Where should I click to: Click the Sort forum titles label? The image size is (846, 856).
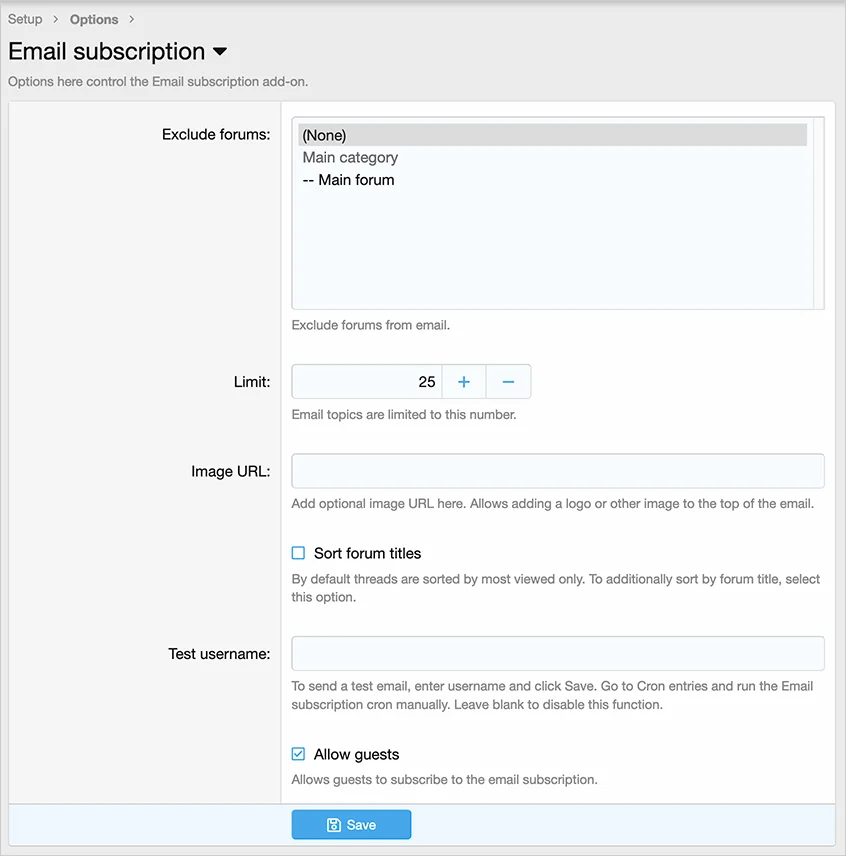[x=367, y=553]
